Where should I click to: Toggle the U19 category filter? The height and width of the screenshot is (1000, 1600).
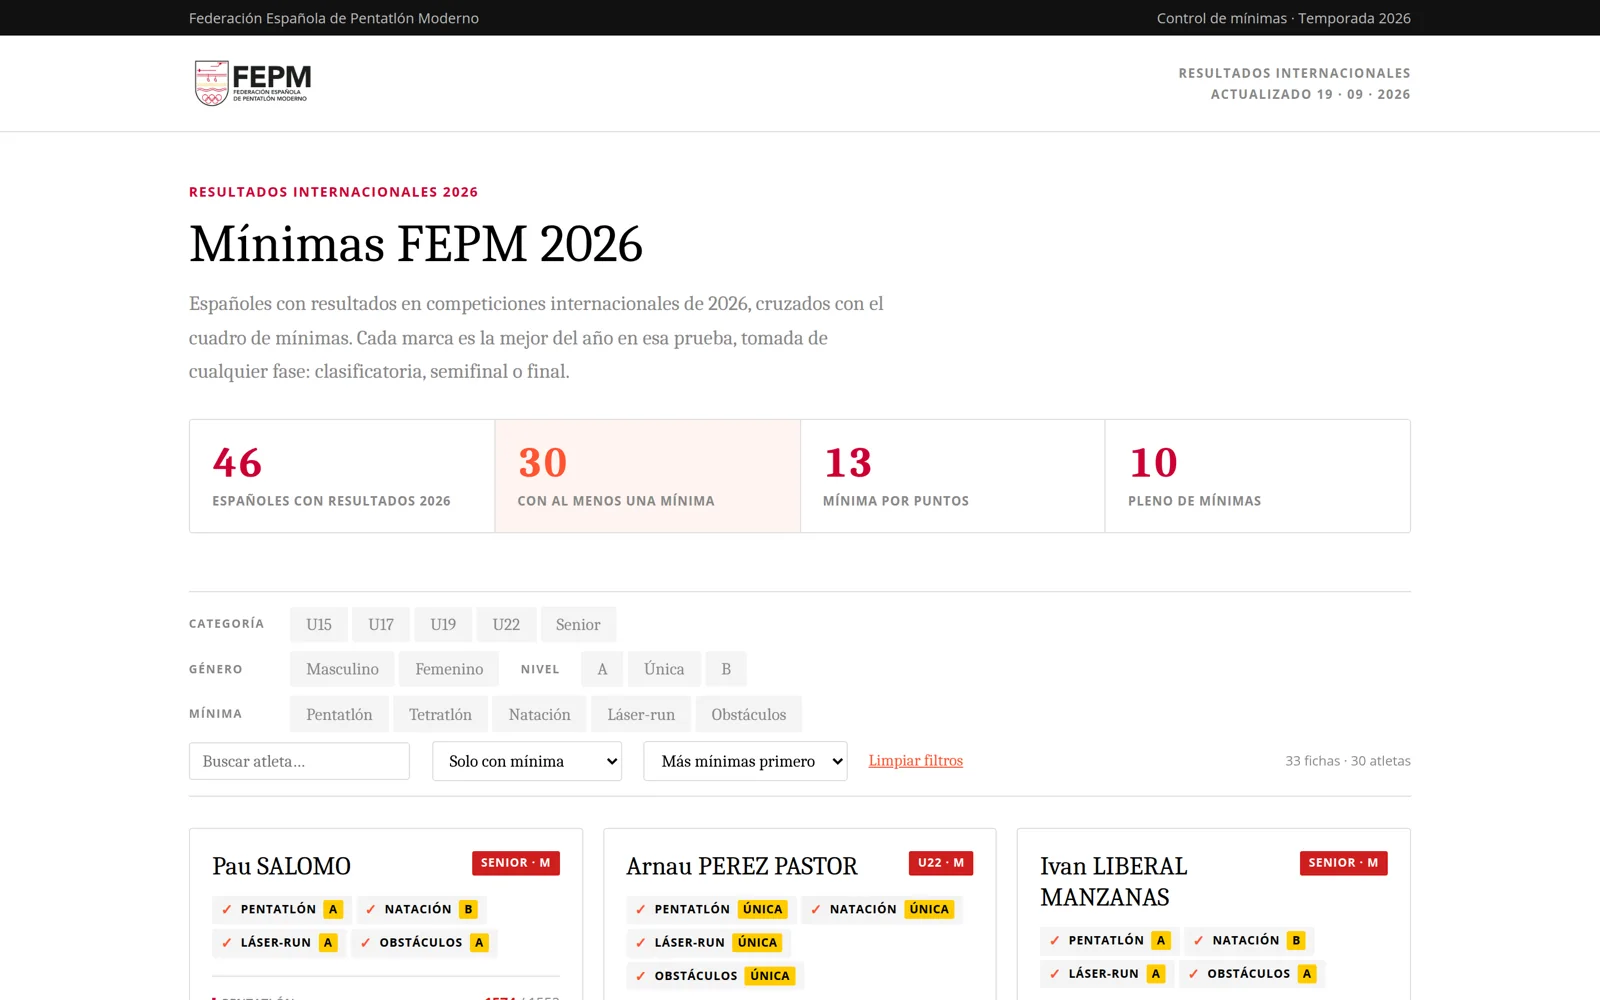(x=443, y=624)
